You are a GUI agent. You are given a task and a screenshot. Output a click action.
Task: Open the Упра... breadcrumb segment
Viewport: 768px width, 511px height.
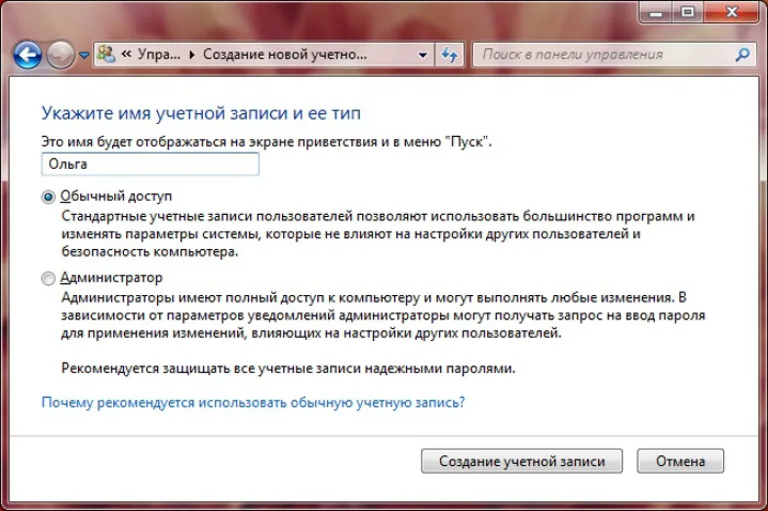159,54
